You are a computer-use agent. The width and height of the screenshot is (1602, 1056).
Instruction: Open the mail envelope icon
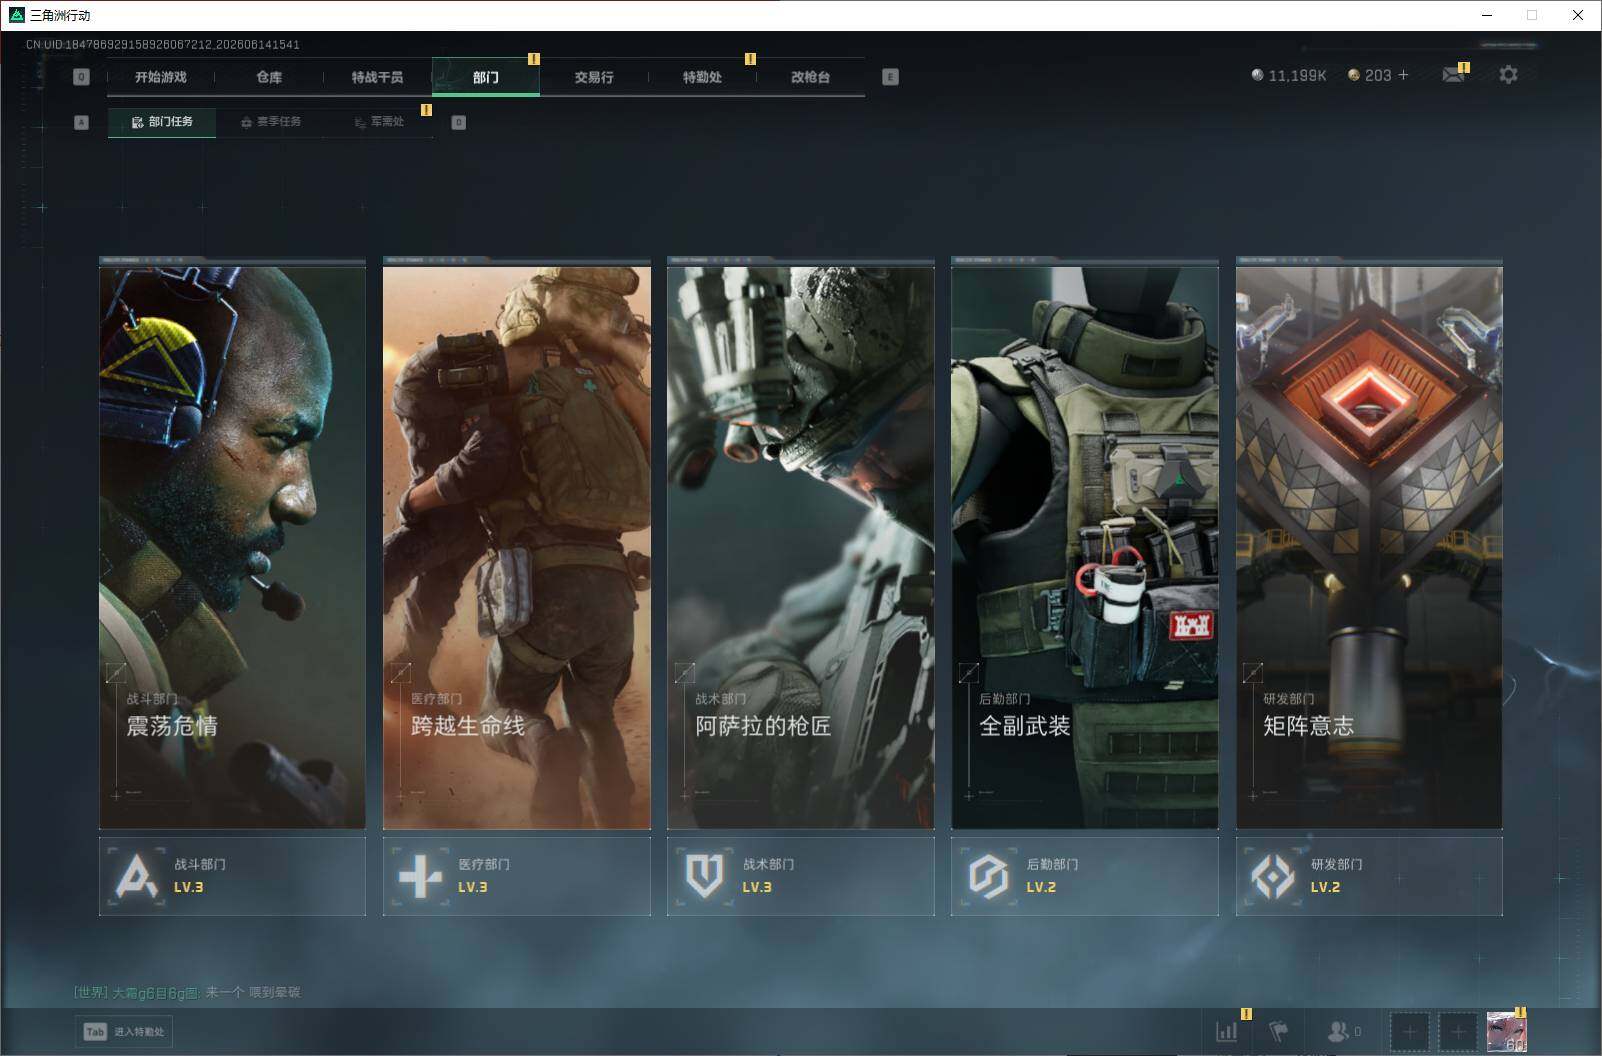click(1454, 74)
